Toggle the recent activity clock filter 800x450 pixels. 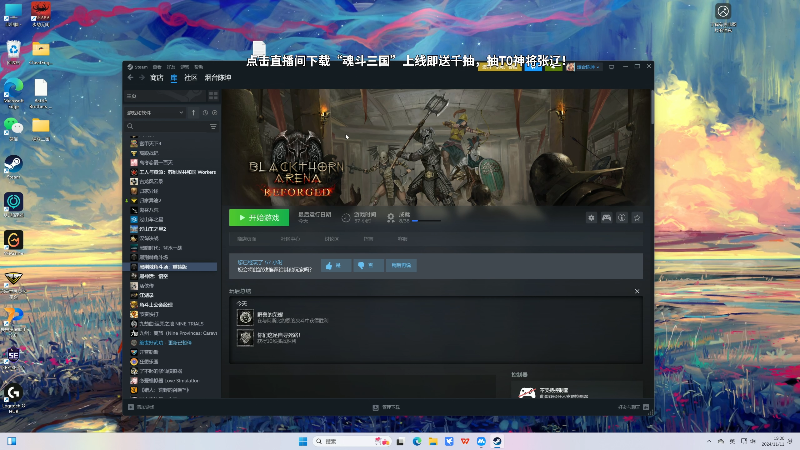point(205,112)
